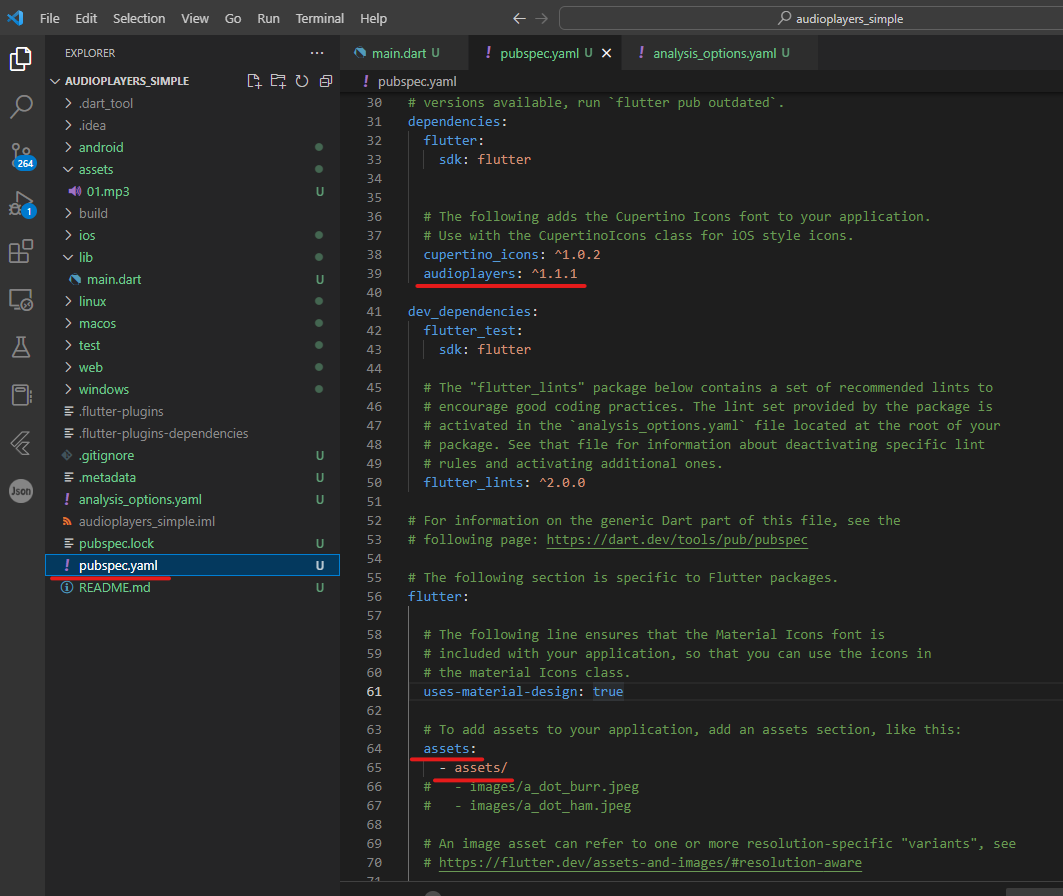Open the File menu
The height and width of the screenshot is (896, 1063).
[49, 18]
